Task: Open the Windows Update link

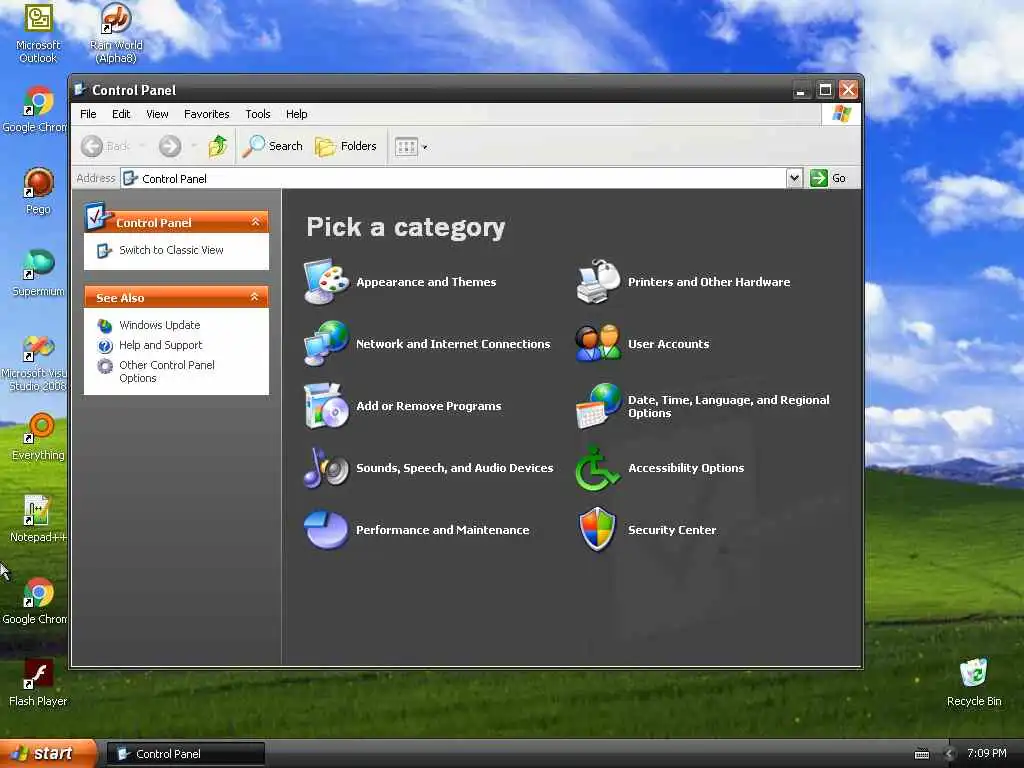Action: click(159, 325)
